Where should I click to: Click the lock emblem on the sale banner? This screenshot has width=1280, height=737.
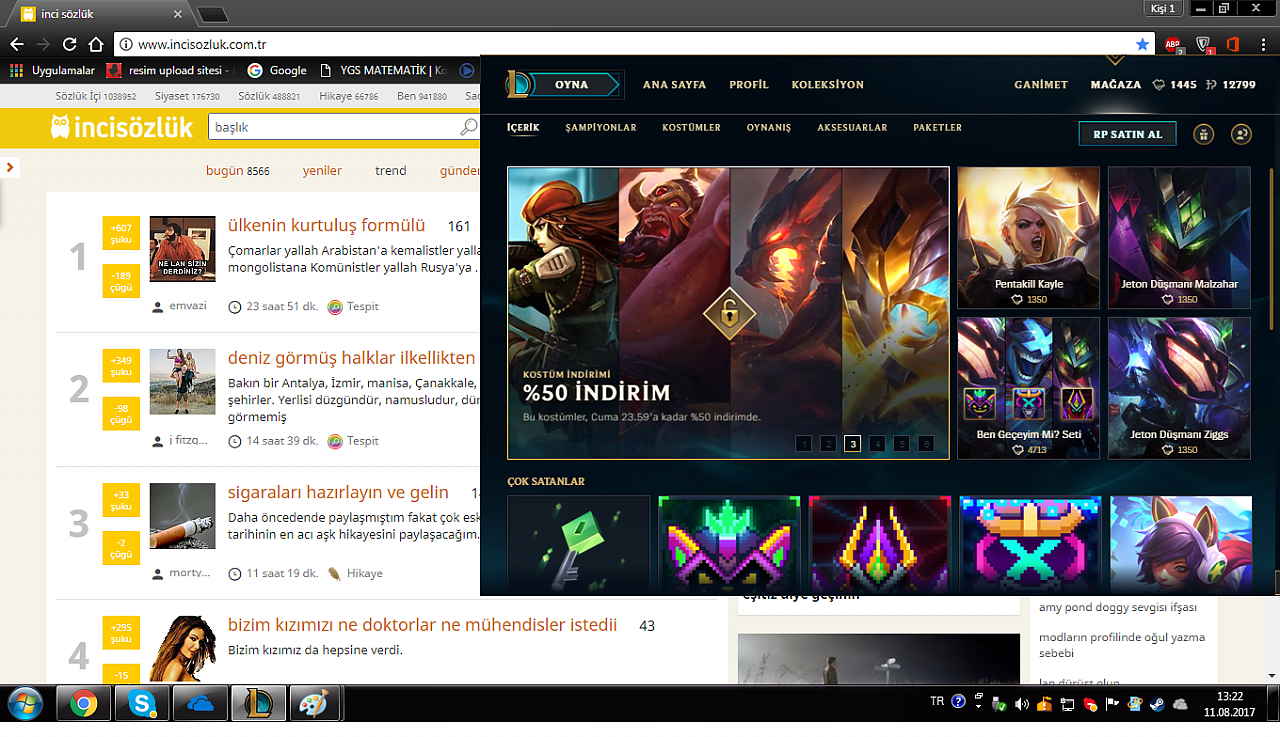[x=729, y=313]
